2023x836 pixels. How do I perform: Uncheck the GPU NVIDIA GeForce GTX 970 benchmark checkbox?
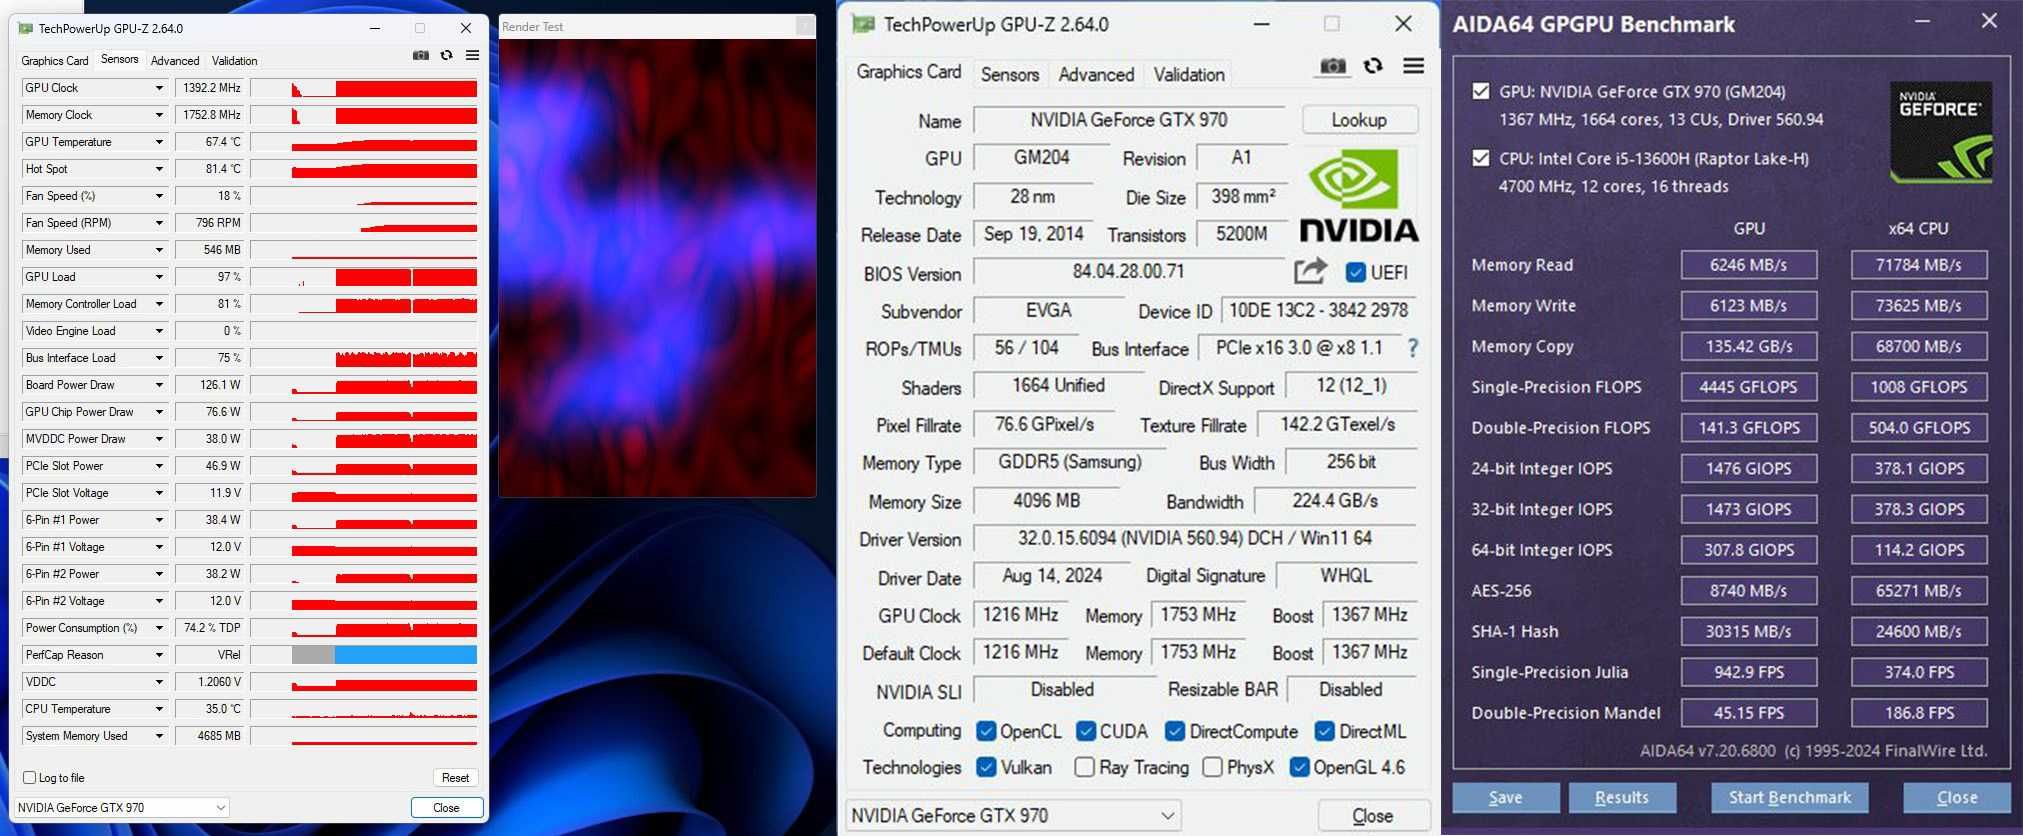point(1481,91)
